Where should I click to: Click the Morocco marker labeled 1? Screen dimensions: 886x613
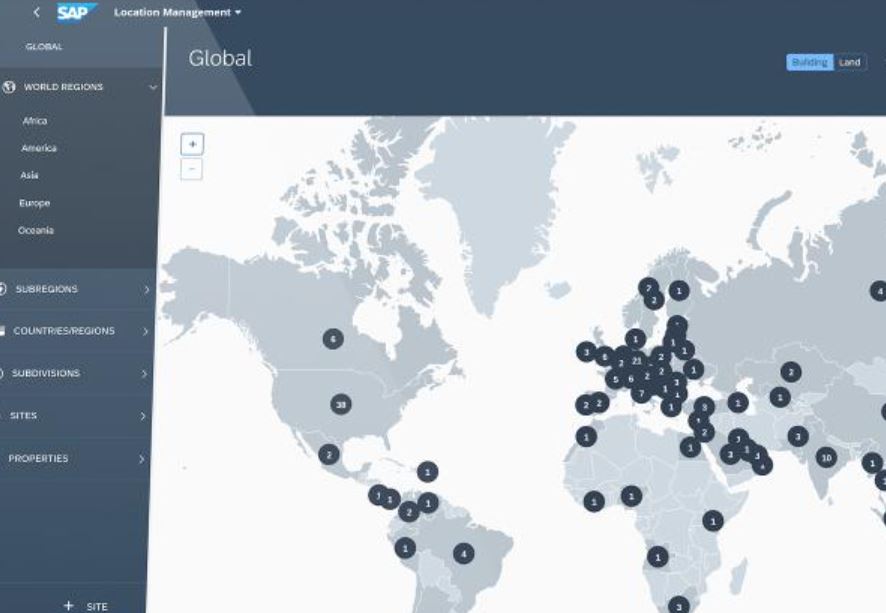click(586, 437)
